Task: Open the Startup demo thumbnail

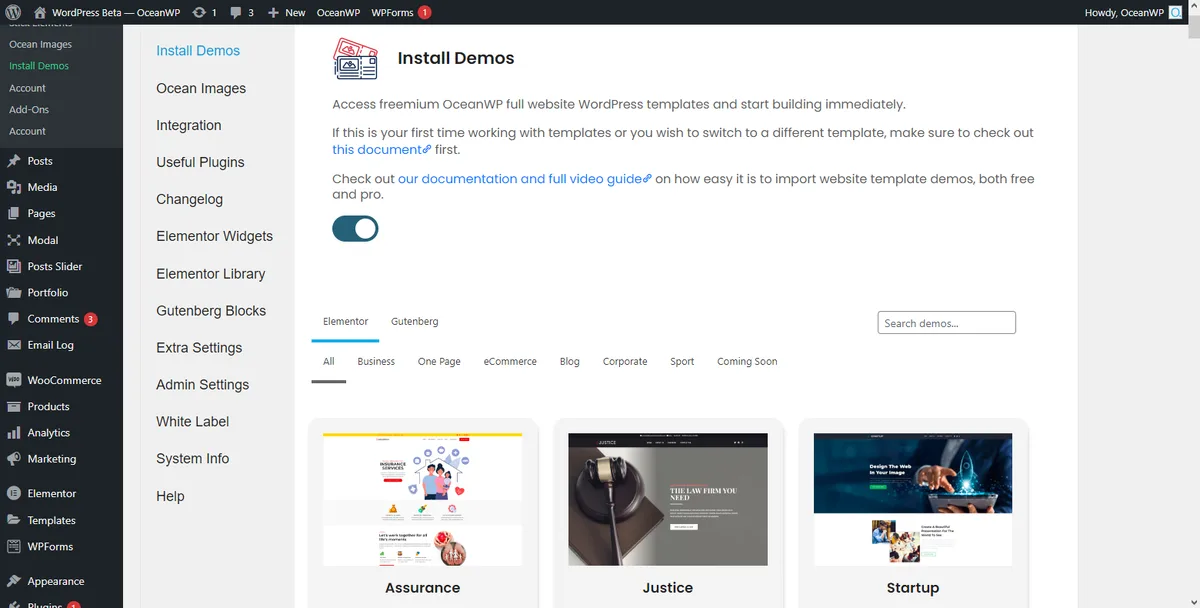Action: tap(913, 499)
